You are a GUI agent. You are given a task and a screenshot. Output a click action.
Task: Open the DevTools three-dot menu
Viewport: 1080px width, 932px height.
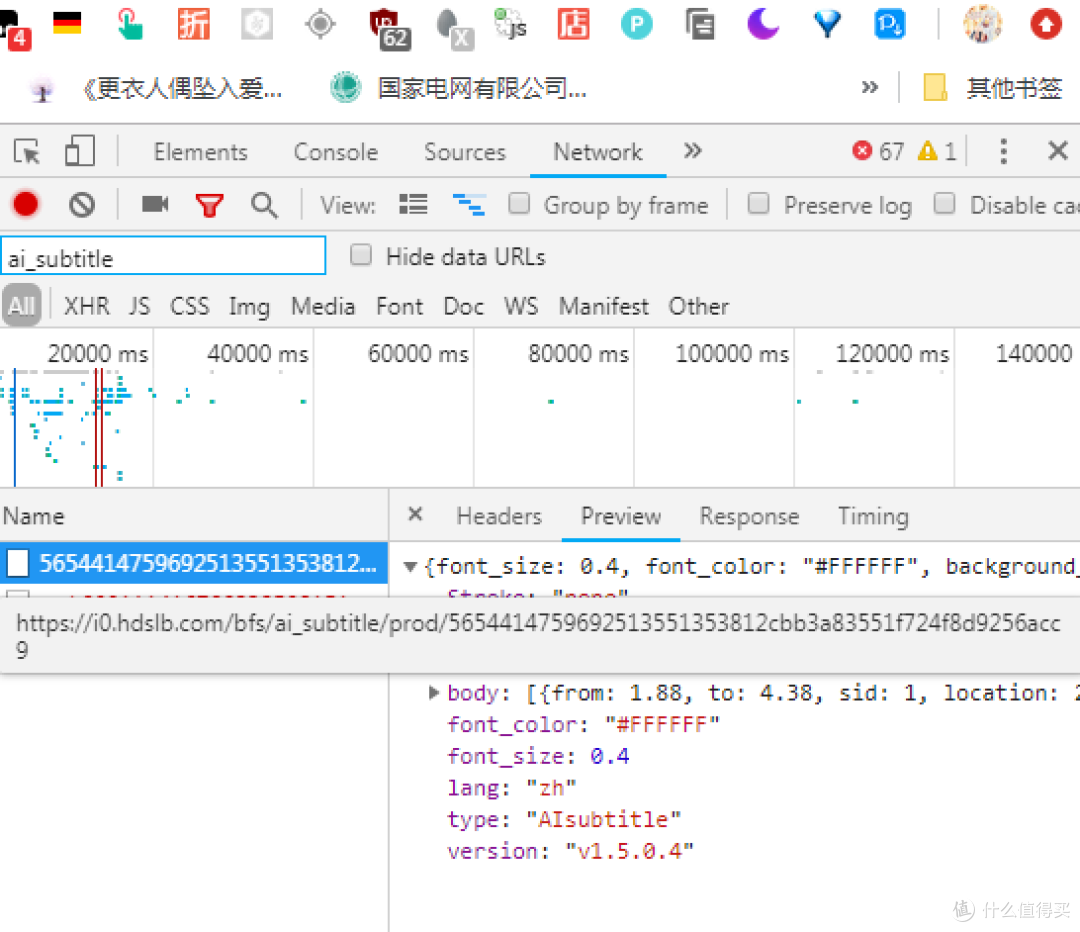(x=1004, y=151)
